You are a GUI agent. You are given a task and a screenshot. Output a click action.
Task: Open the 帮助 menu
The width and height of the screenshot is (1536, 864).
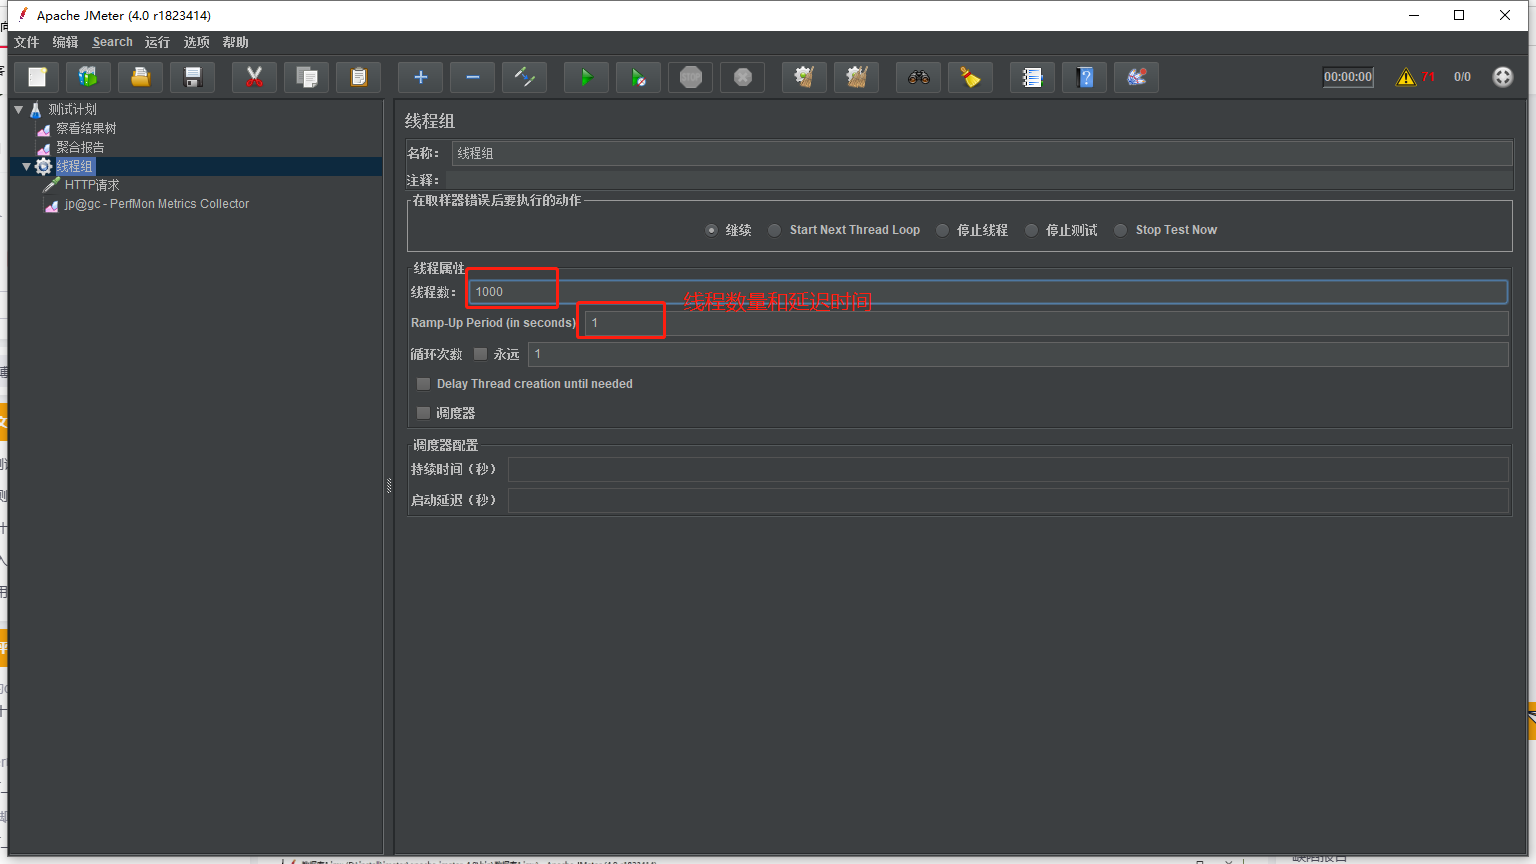[x=235, y=42]
